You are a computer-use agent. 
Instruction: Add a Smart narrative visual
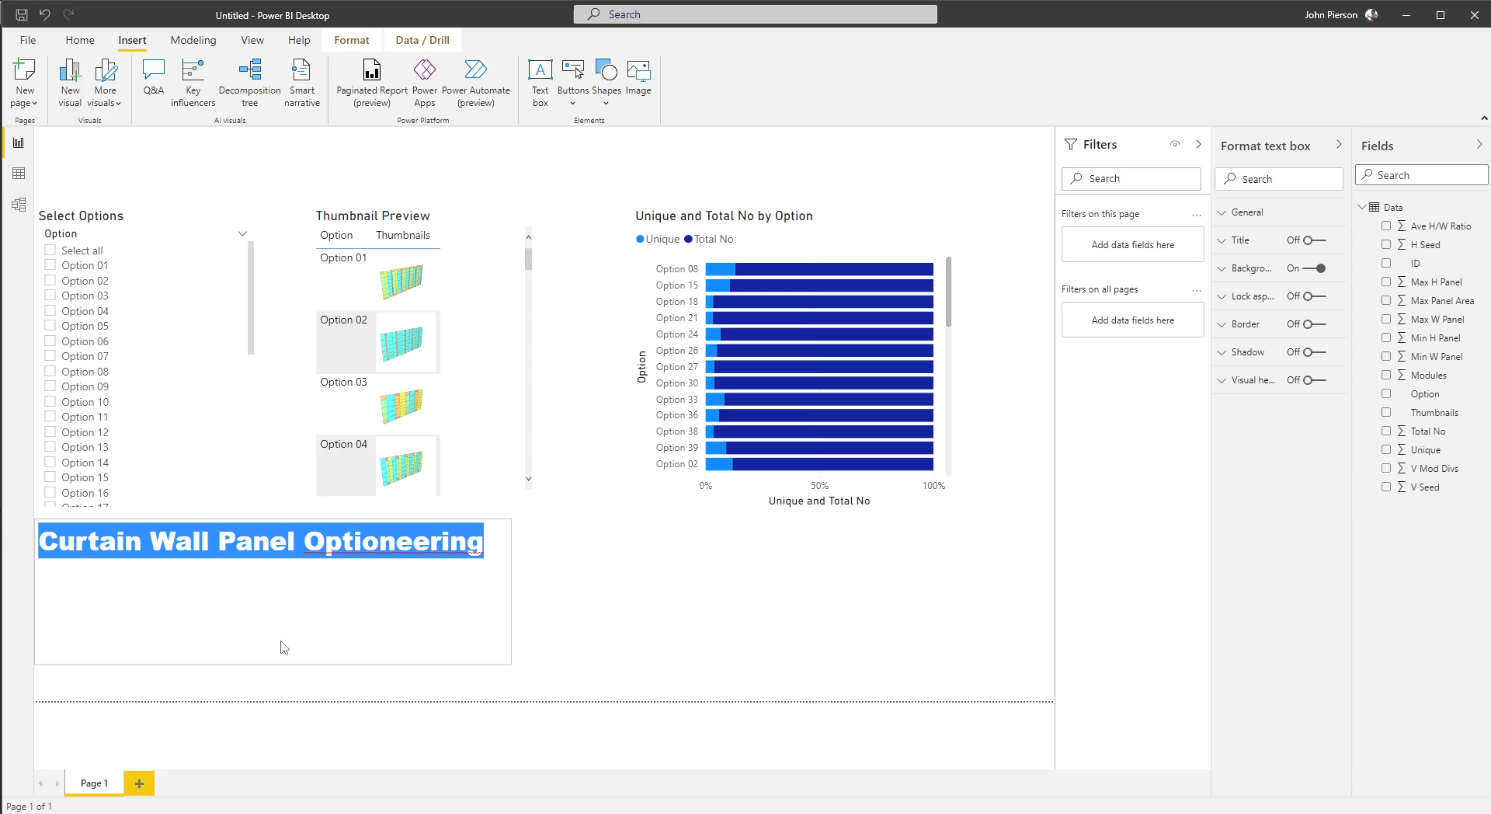[301, 82]
